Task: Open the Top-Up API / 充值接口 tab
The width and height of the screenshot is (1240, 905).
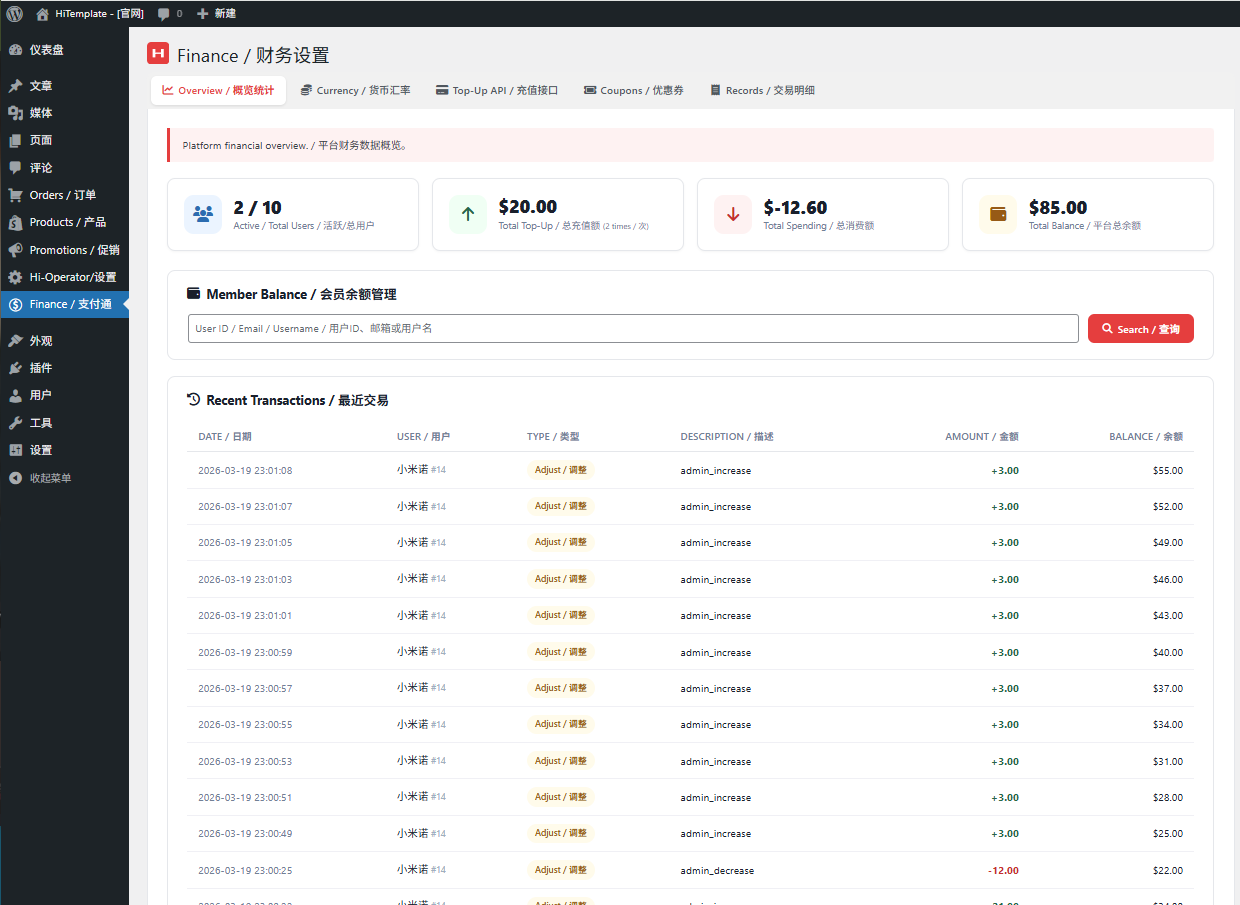Action: click(496, 89)
